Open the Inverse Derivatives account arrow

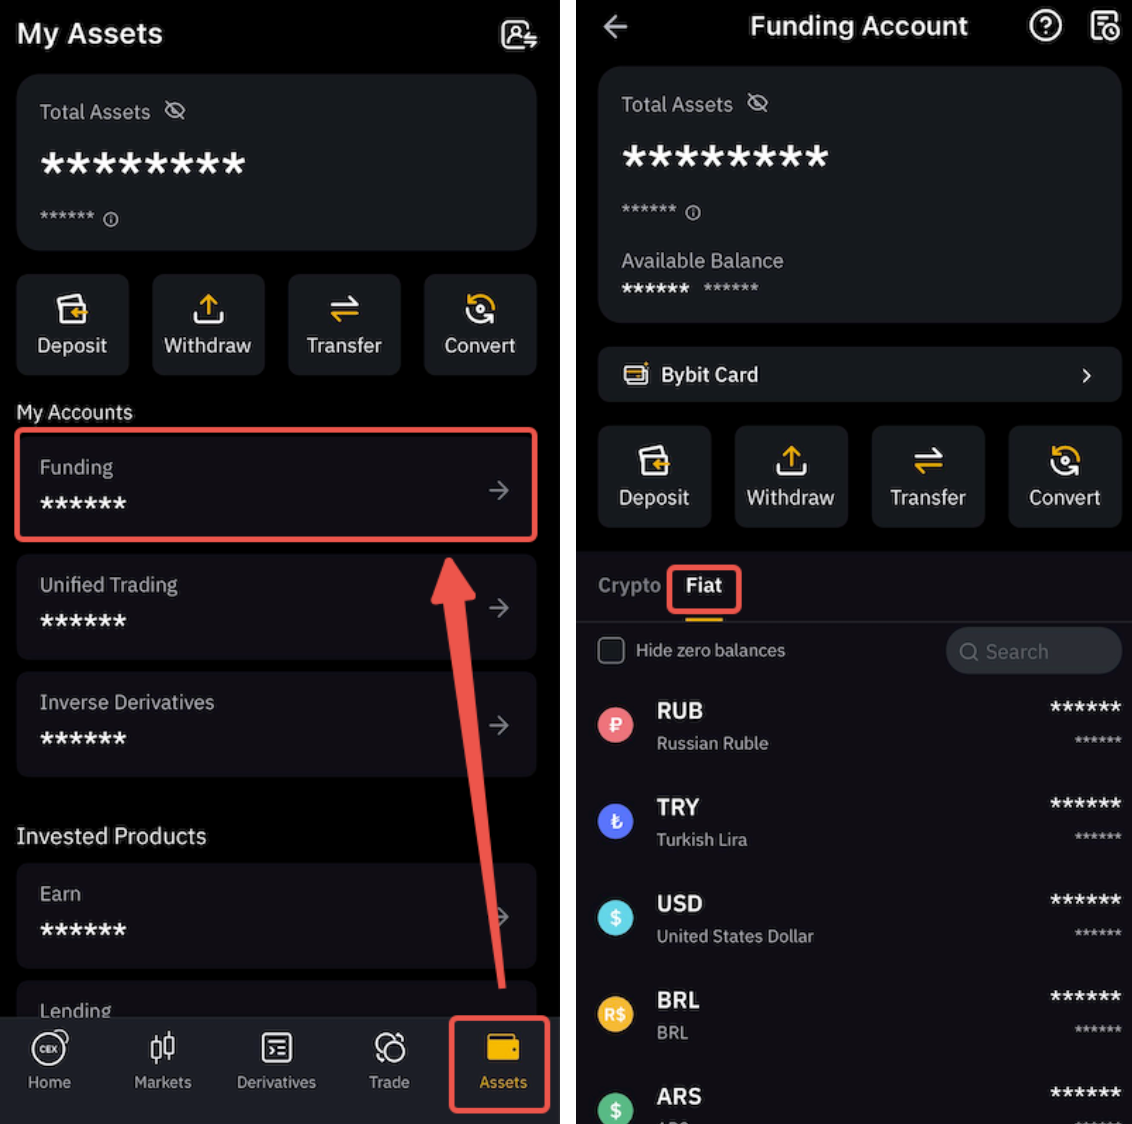498,726
